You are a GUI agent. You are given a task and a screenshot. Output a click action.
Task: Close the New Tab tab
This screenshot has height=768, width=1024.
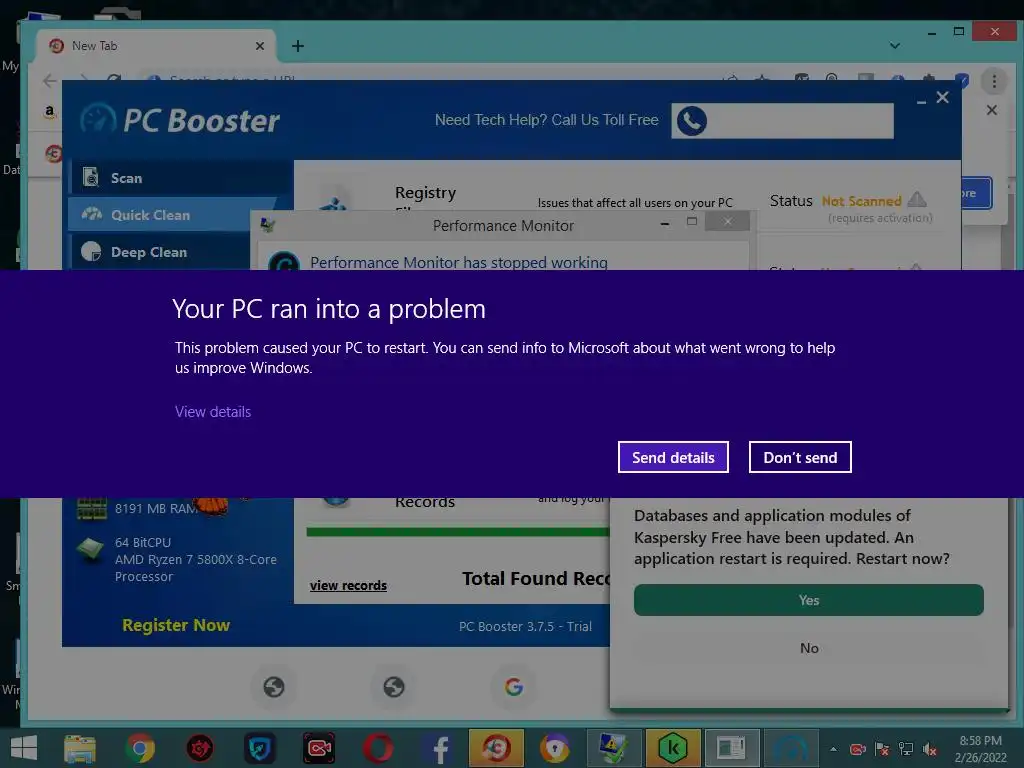[260, 46]
